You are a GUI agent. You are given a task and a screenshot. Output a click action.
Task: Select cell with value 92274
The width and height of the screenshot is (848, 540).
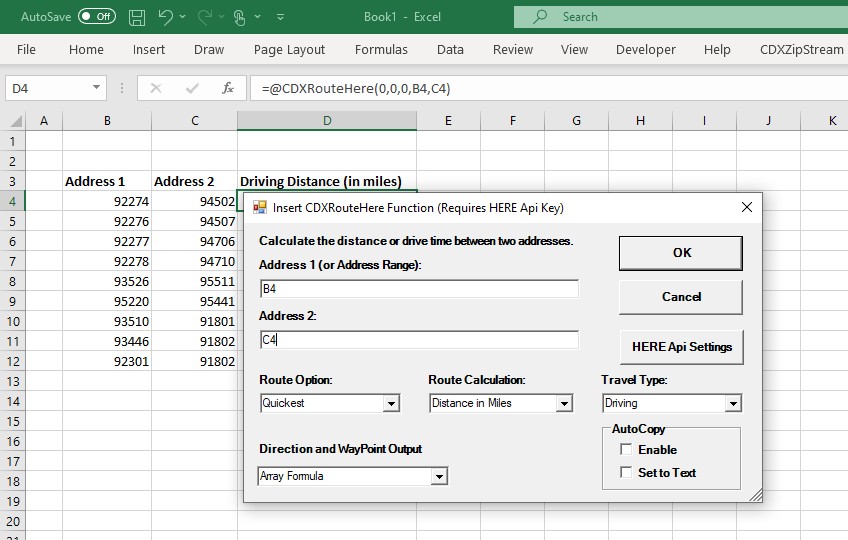point(107,201)
